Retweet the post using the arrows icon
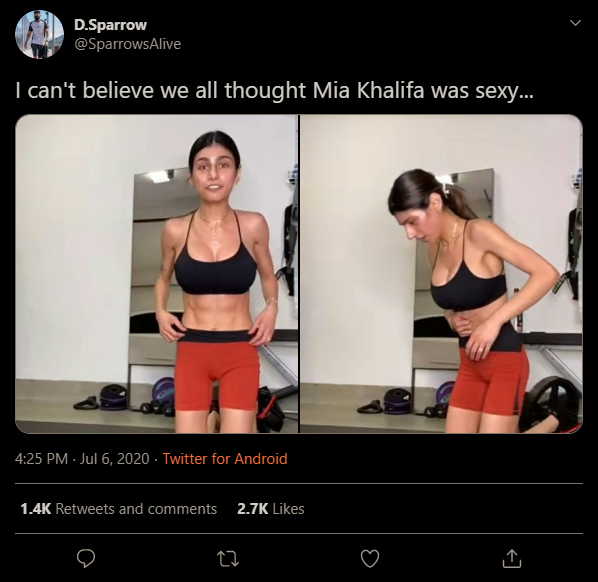 click(228, 559)
